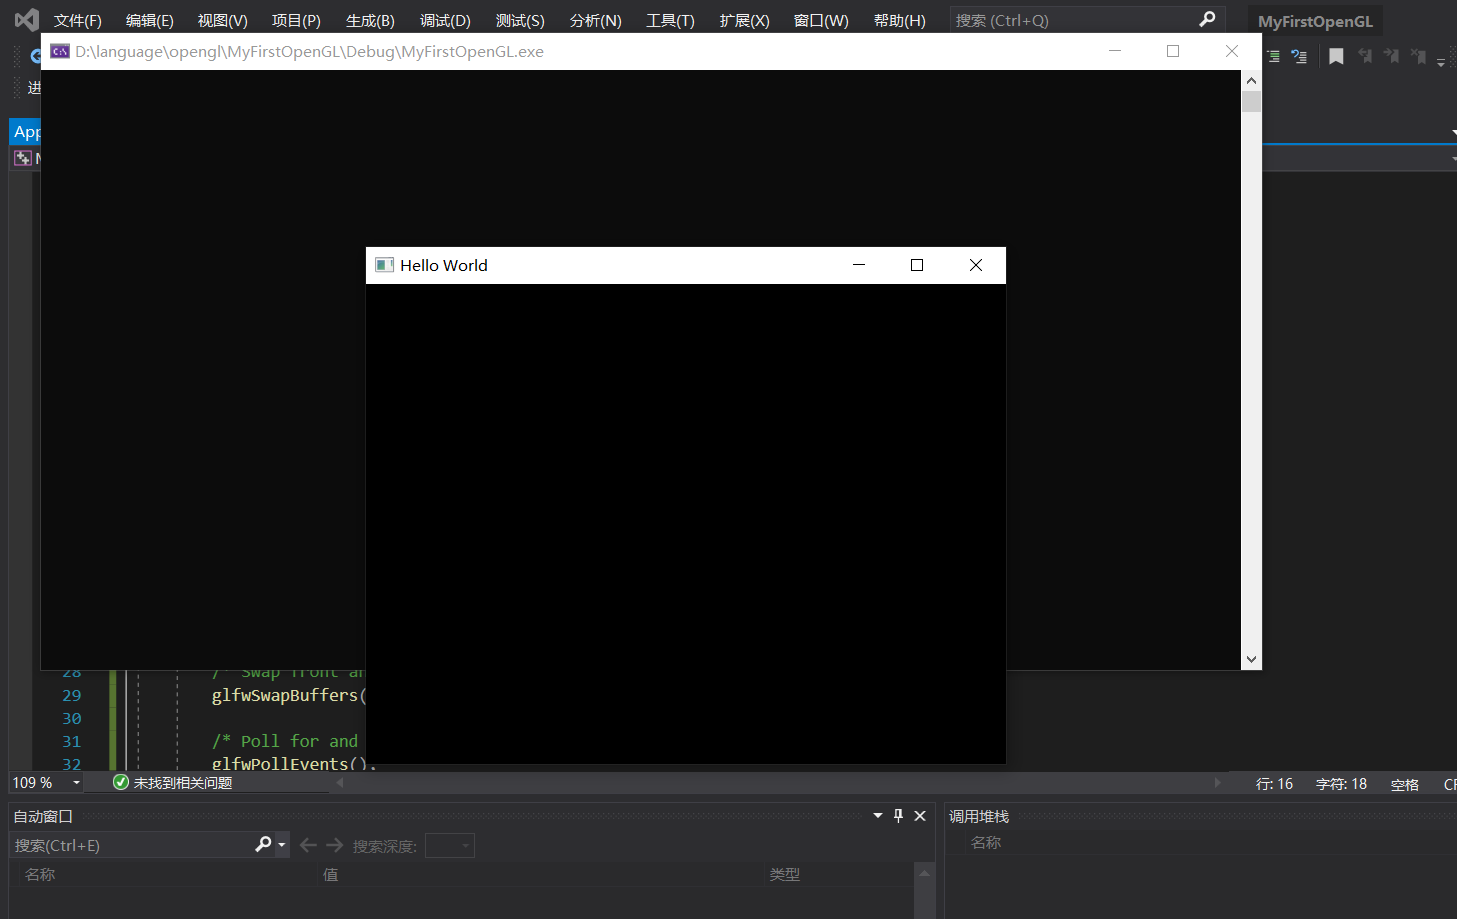
Task: Click the 空格 indentation indicator
Action: click(1404, 783)
